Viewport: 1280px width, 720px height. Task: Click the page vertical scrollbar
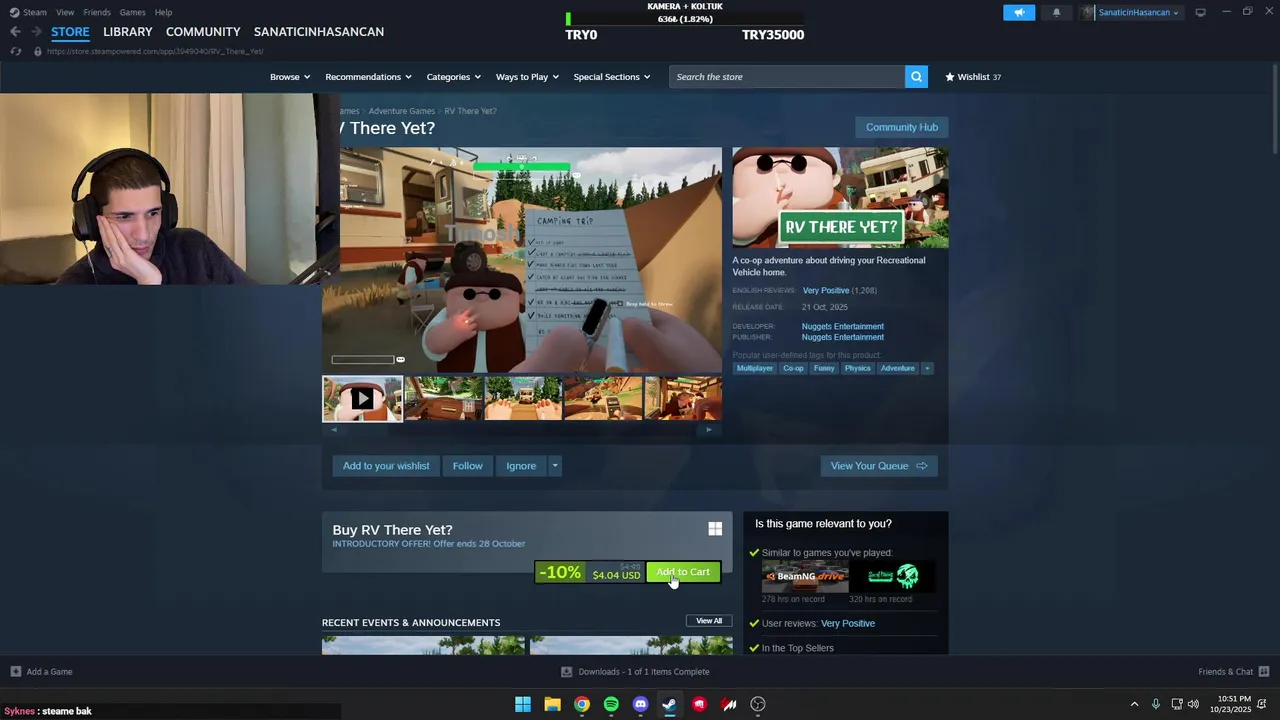1275,107
